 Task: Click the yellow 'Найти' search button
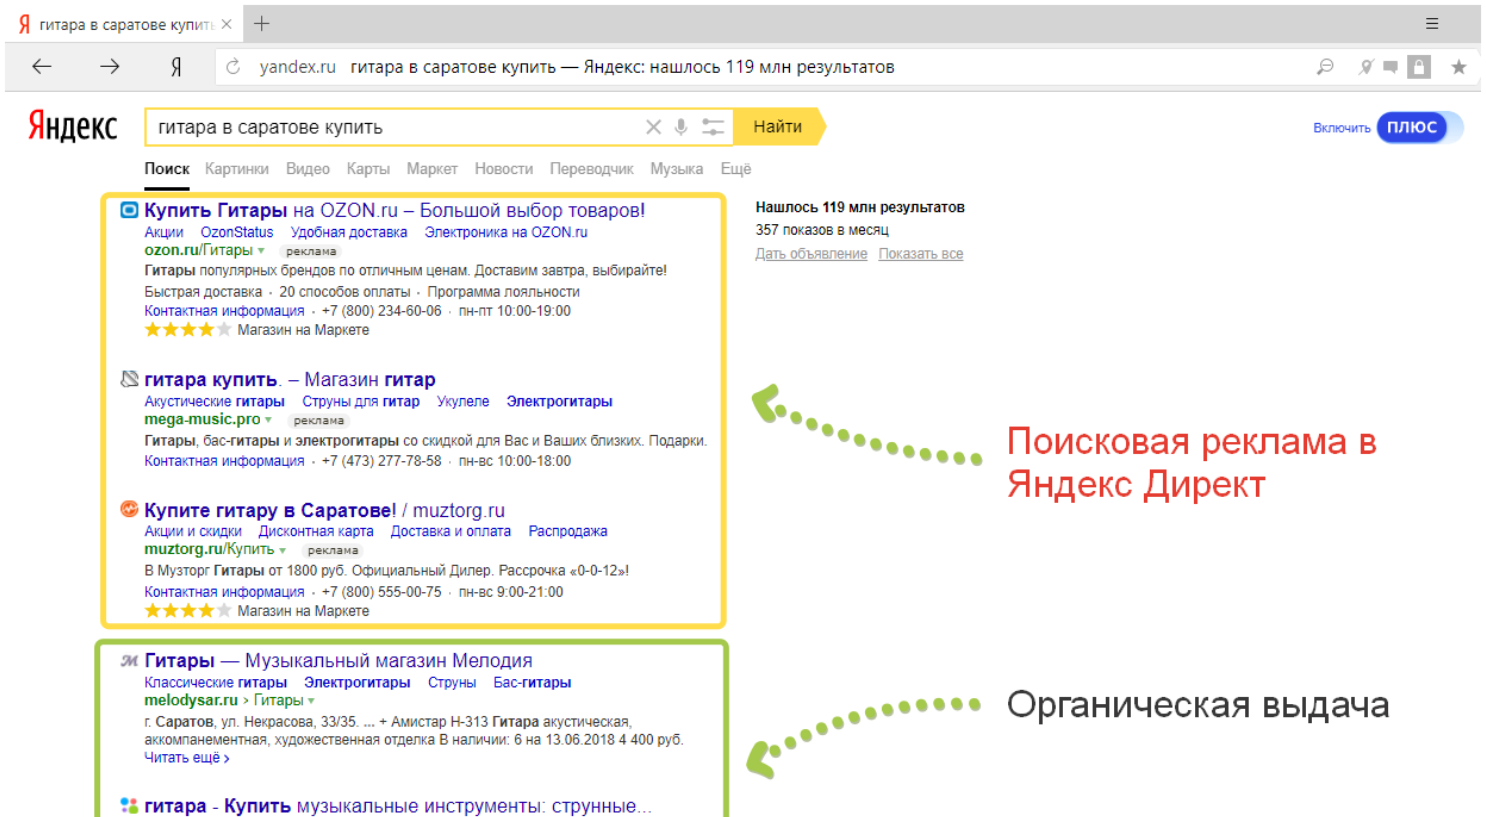pos(779,127)
